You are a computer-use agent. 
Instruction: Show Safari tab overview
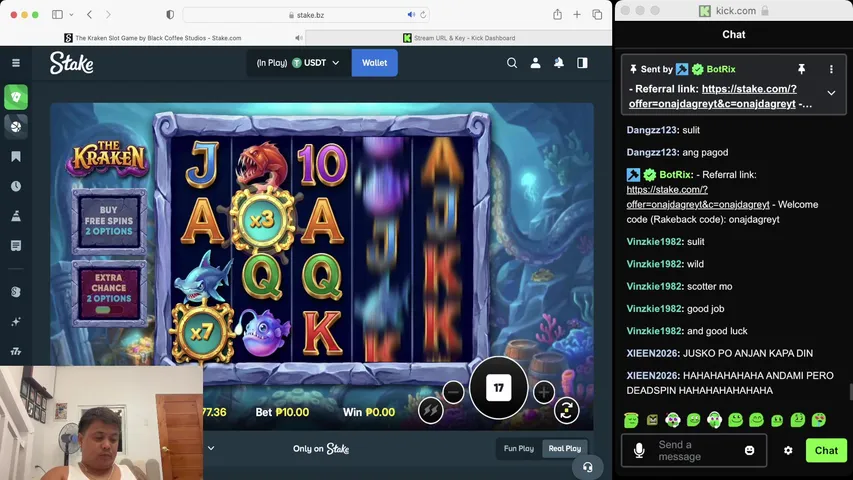click(597, 15)
